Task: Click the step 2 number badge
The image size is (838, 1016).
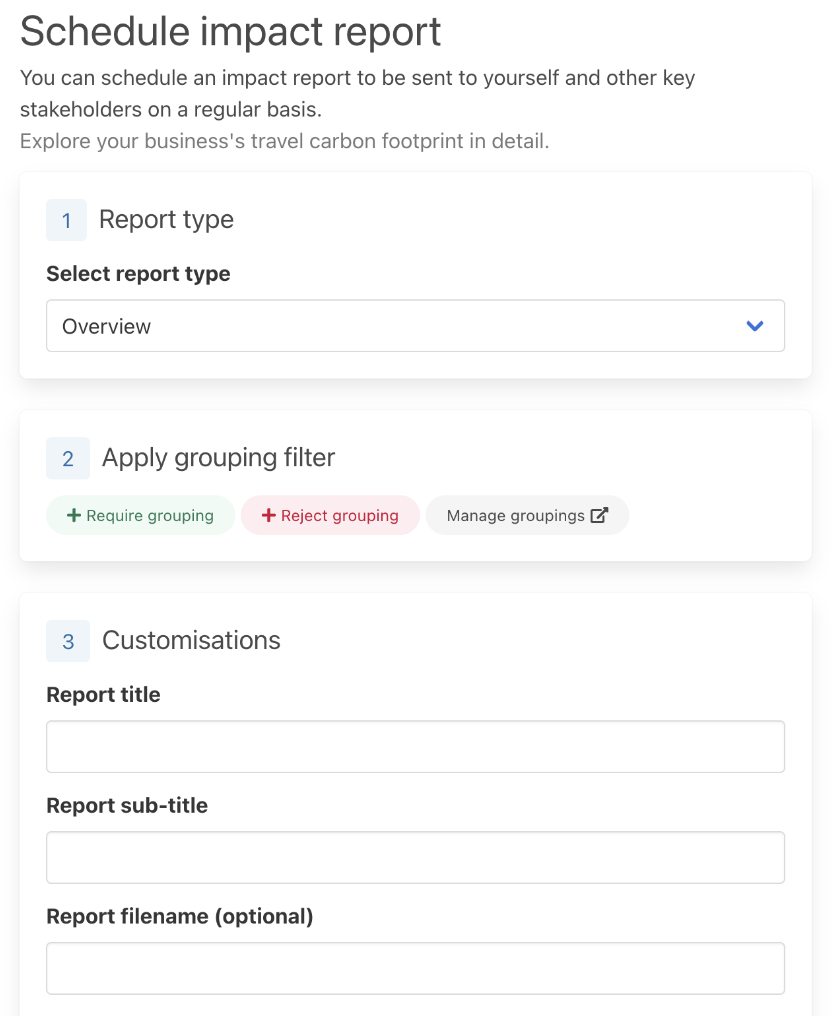Action: [68, 458]
